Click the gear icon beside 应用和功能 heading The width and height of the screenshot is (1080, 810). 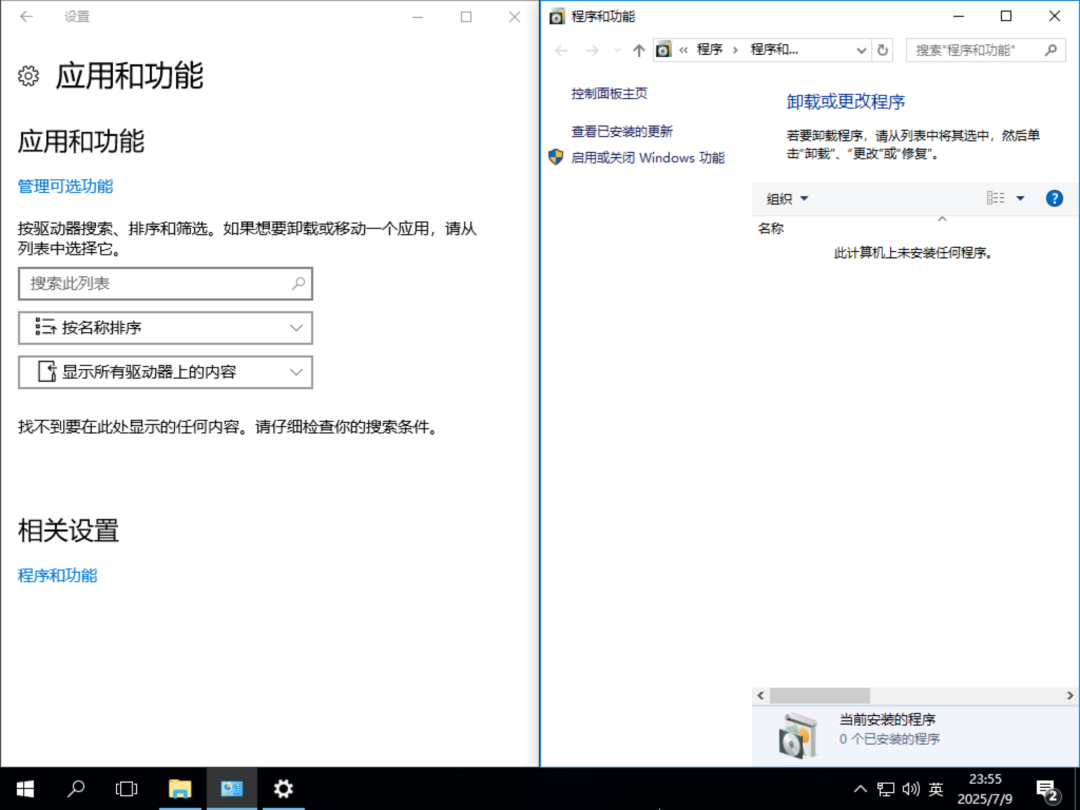tap(29, 76)
